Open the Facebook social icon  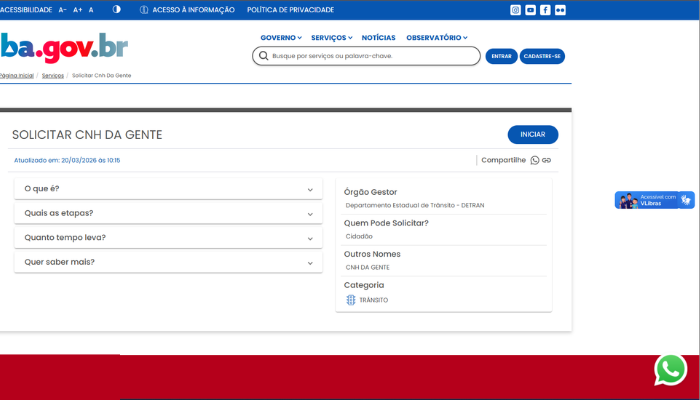coord(545,10)
